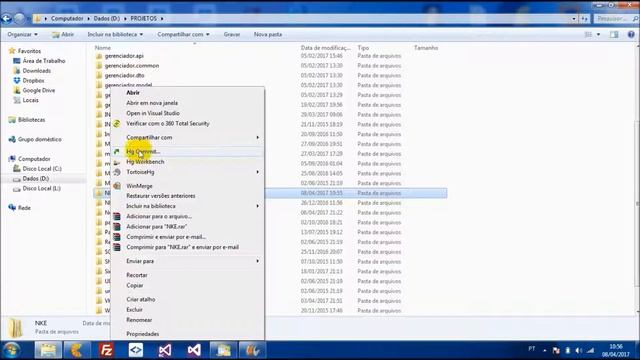
Task: Click the WinMerge icon in menu
Action: [117, 186]
